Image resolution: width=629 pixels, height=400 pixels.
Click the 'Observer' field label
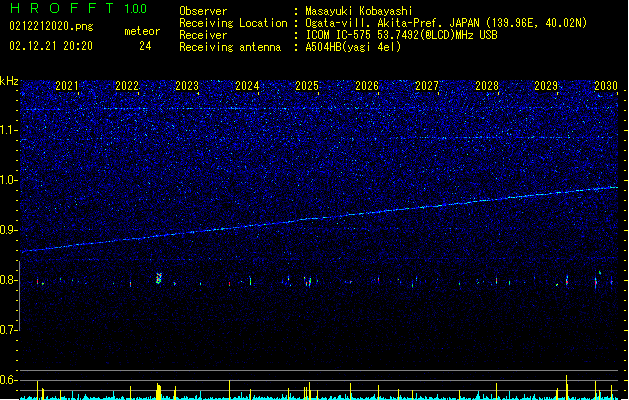tap(203, 11)
